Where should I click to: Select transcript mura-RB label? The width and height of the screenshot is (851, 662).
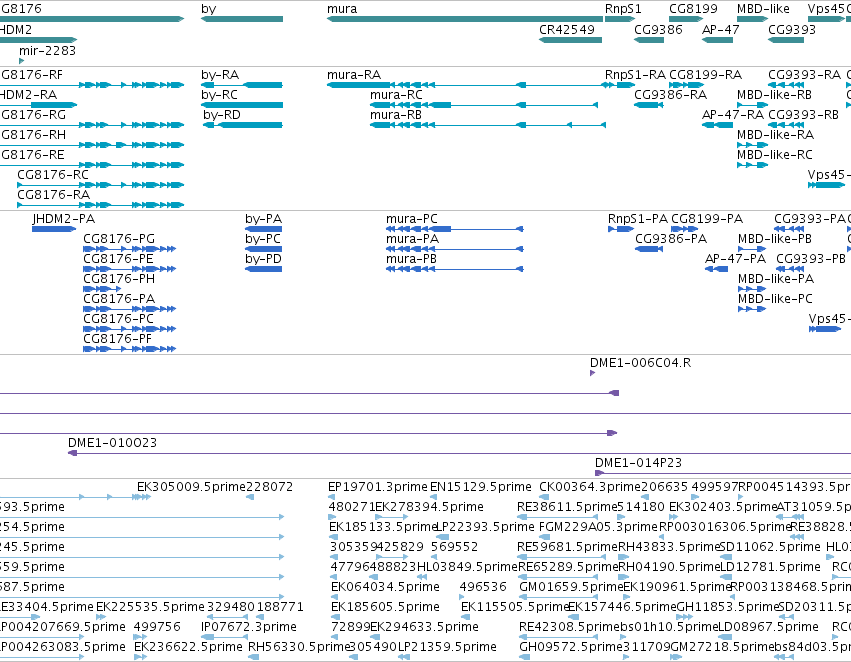tap(396, 115)
